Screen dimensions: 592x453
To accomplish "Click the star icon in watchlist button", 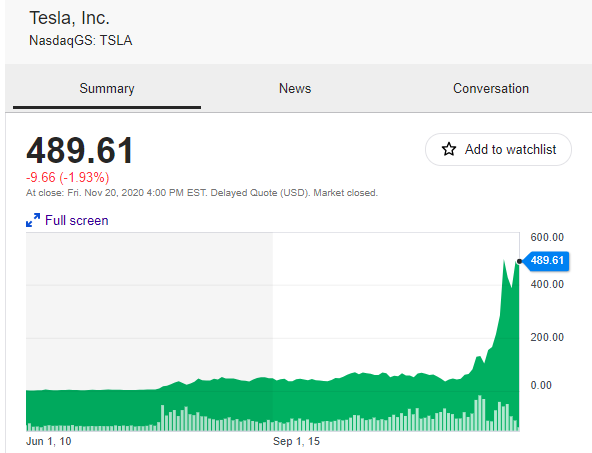I will tap(449, 149).
